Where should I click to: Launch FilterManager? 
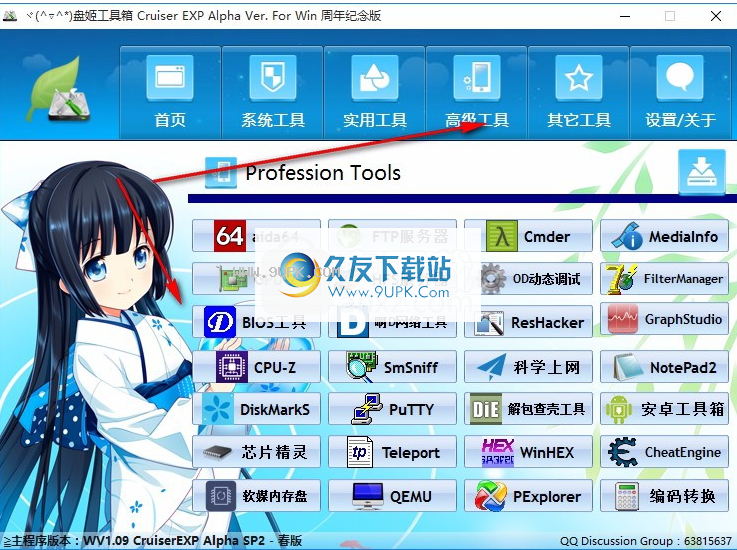click(x=664, y=279)
